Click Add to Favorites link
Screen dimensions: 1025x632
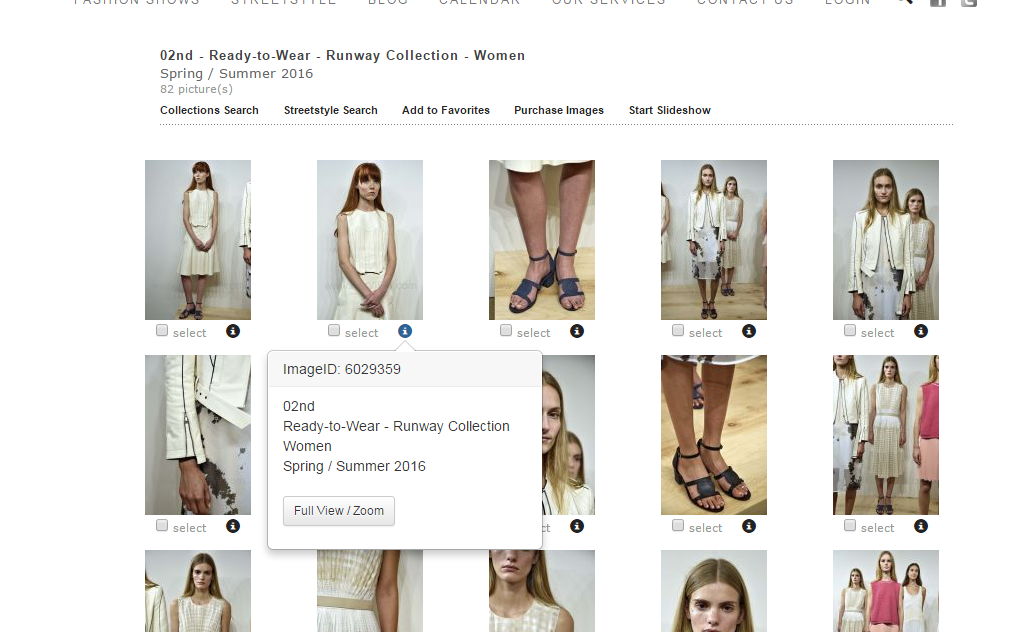coord(445,111)
